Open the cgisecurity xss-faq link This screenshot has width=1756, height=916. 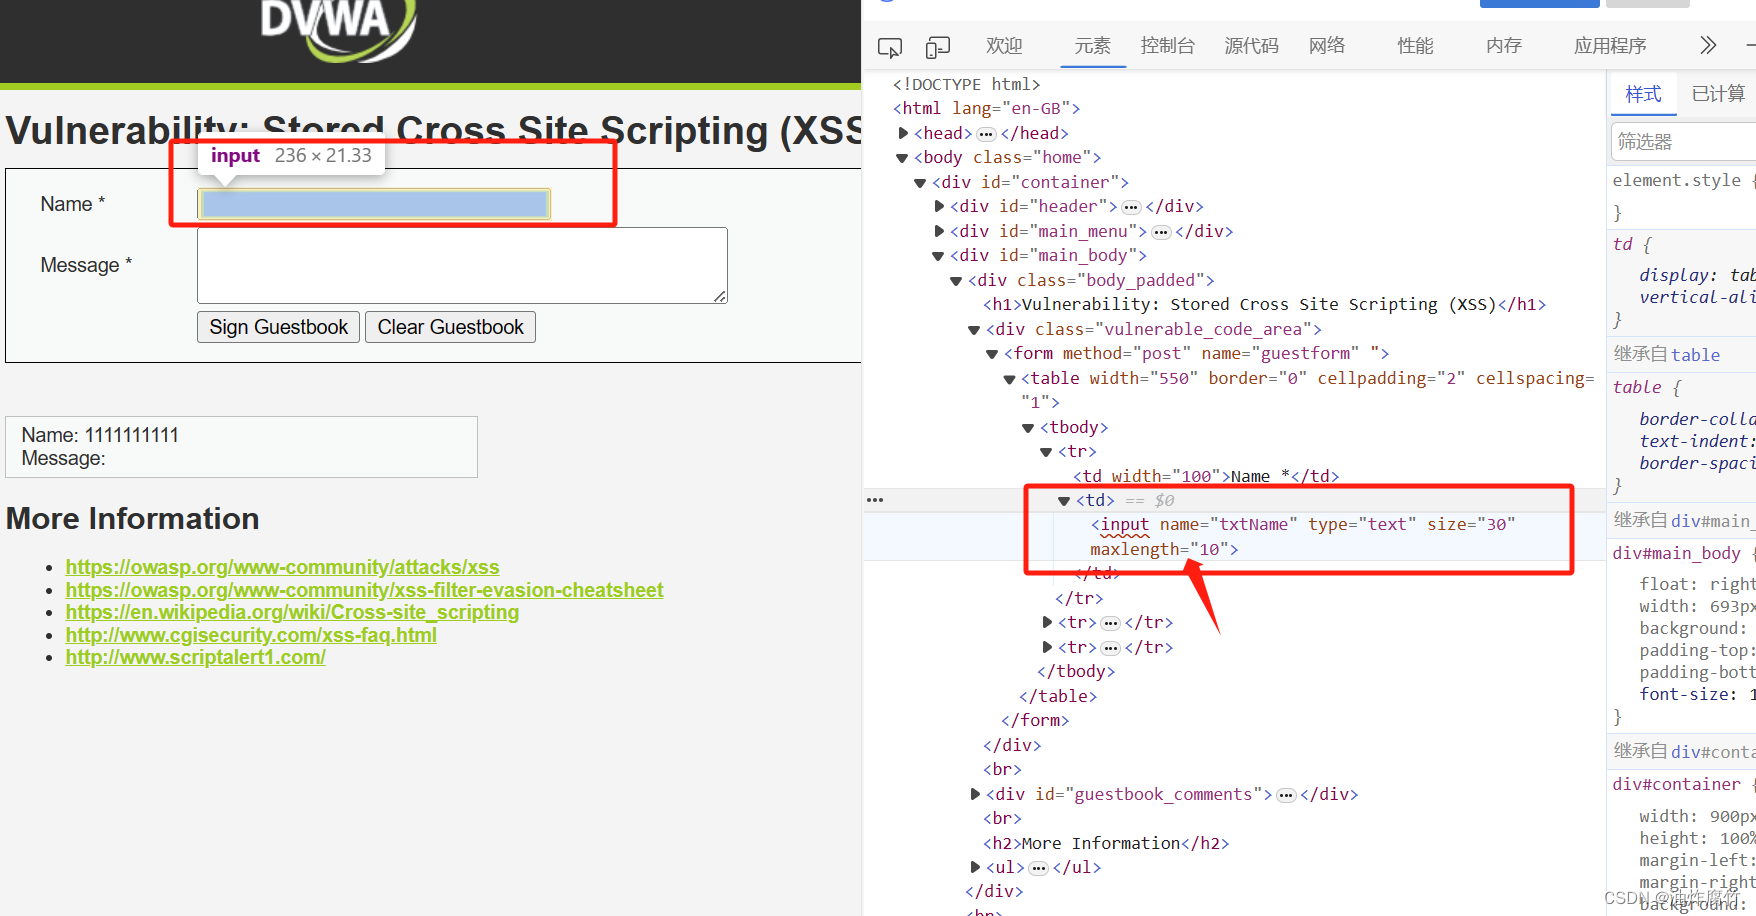251,635
